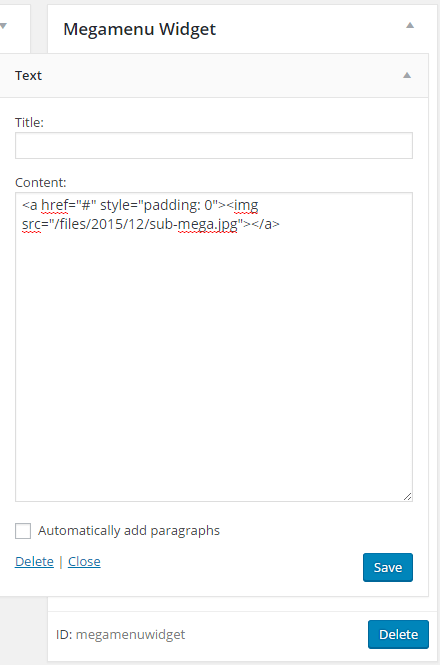440x665 pixels.
Task: Click the Automatically add paragraphs label text
Action: pos(129,531)
